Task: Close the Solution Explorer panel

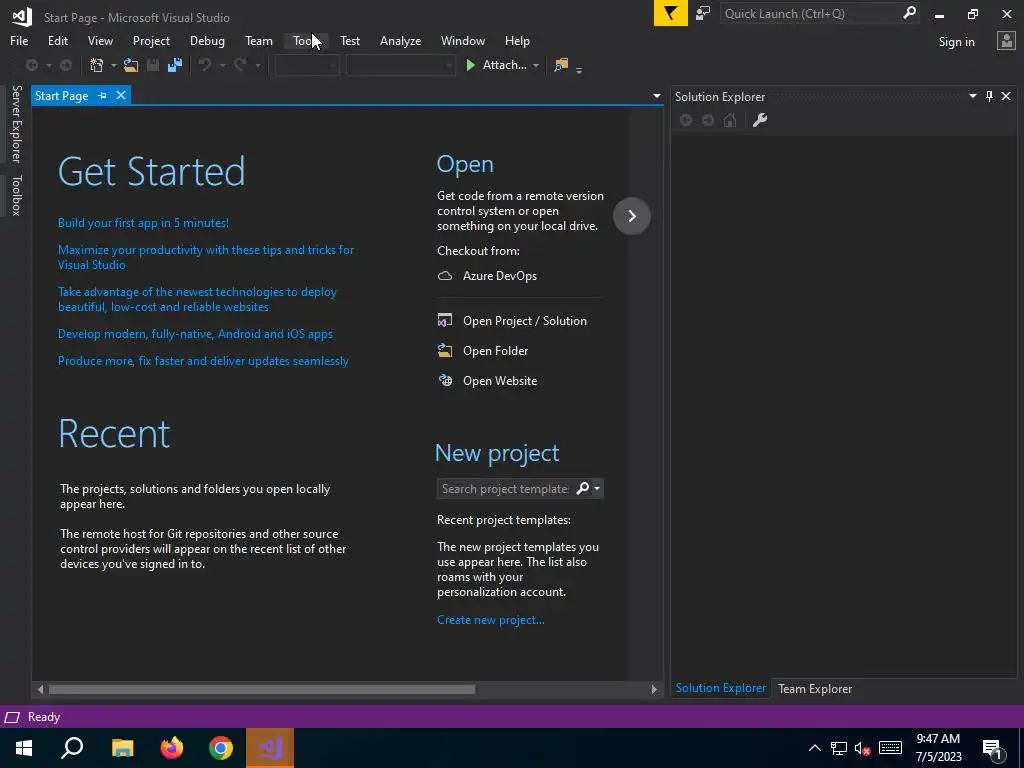Action: pos(1006,97)
